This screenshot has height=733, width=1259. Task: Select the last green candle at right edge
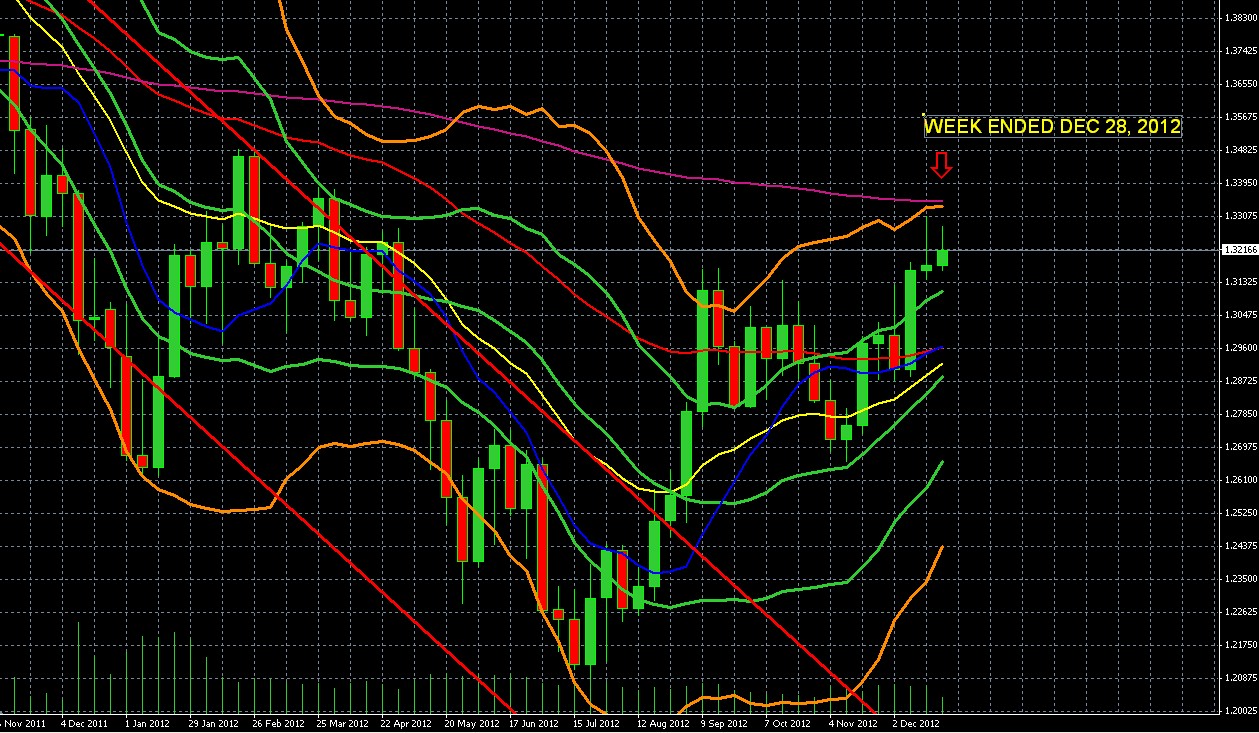(x=942, y=257)
